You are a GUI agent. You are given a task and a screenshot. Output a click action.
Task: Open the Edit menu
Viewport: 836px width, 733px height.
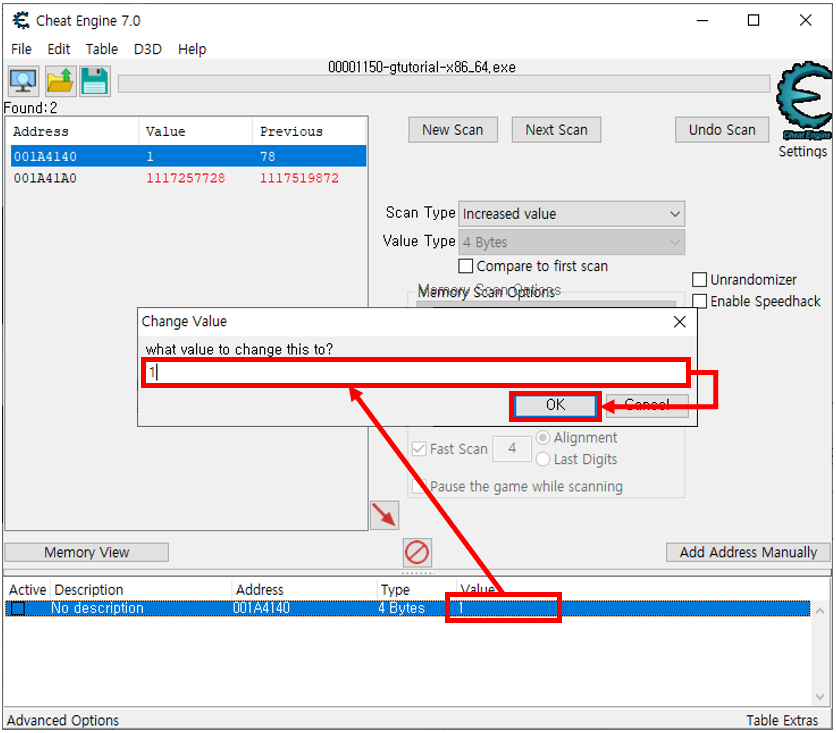click(x=59, y=49)
